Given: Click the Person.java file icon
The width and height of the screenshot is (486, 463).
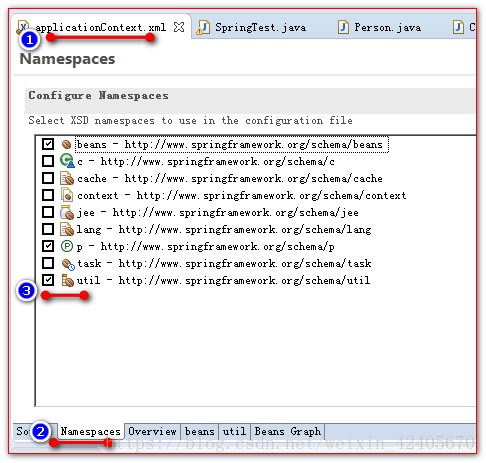Looking at the screenshot, I should [x=343, y=27].
